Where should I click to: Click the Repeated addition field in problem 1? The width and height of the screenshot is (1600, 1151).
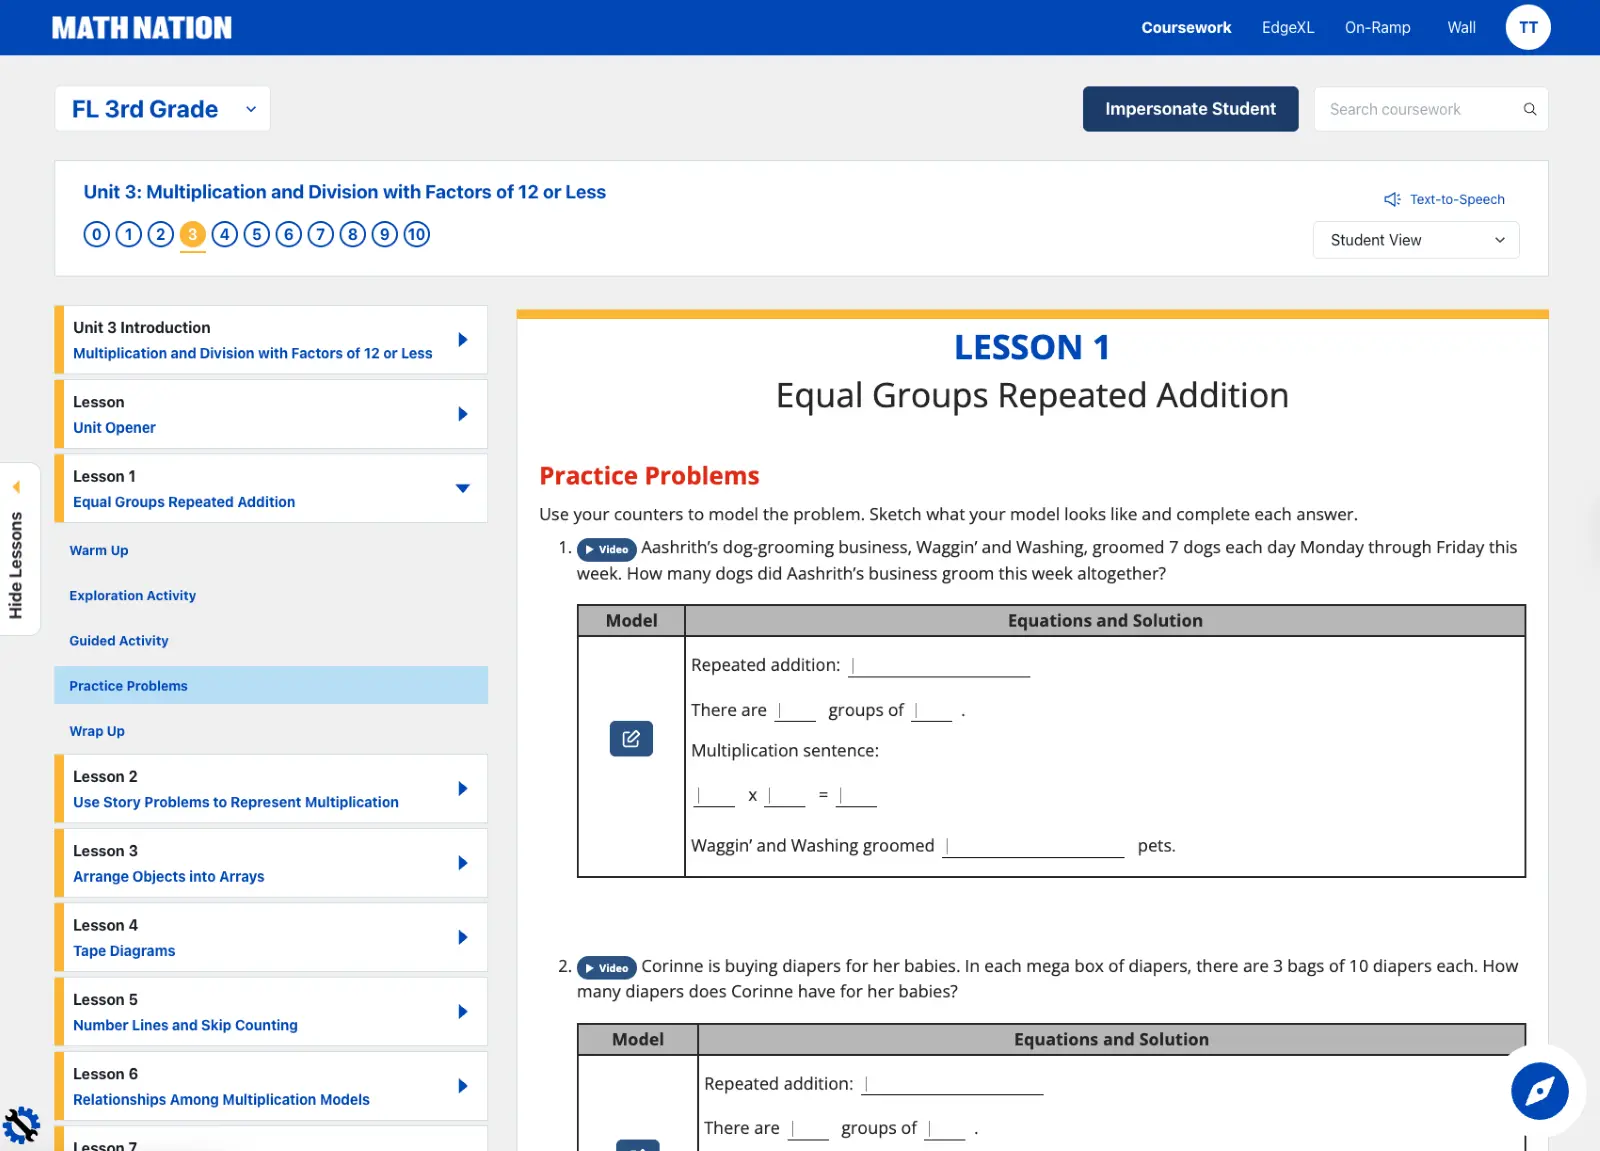point(939,666)
